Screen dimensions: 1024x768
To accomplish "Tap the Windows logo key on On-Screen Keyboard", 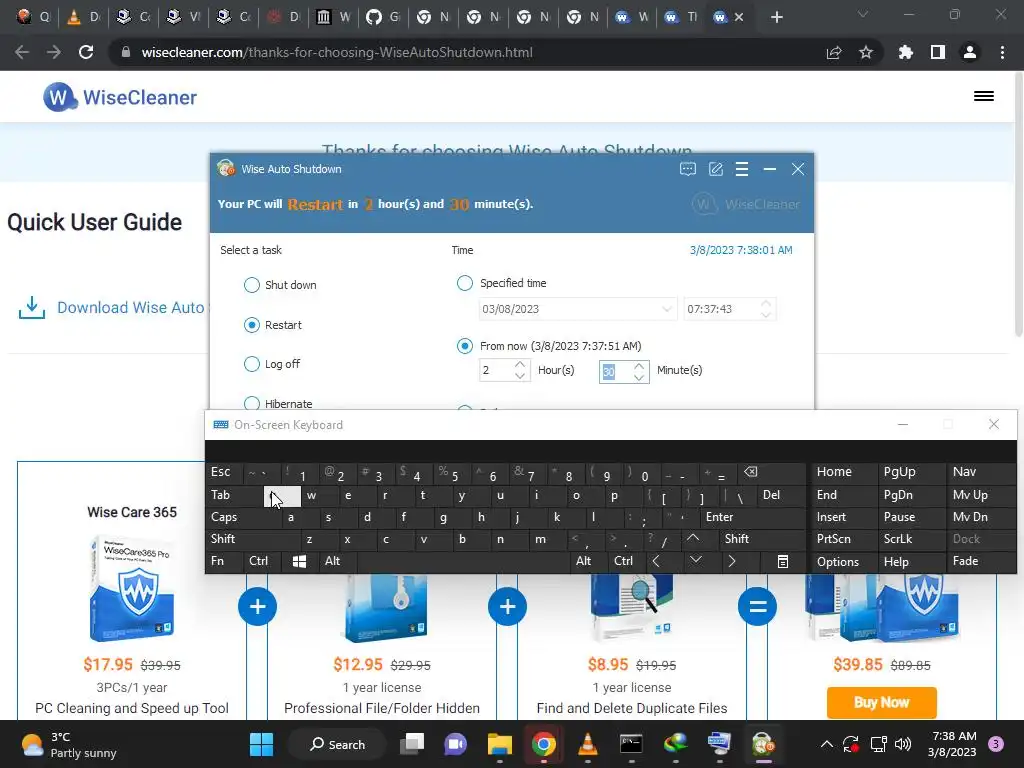I will (x=299, y=561).
